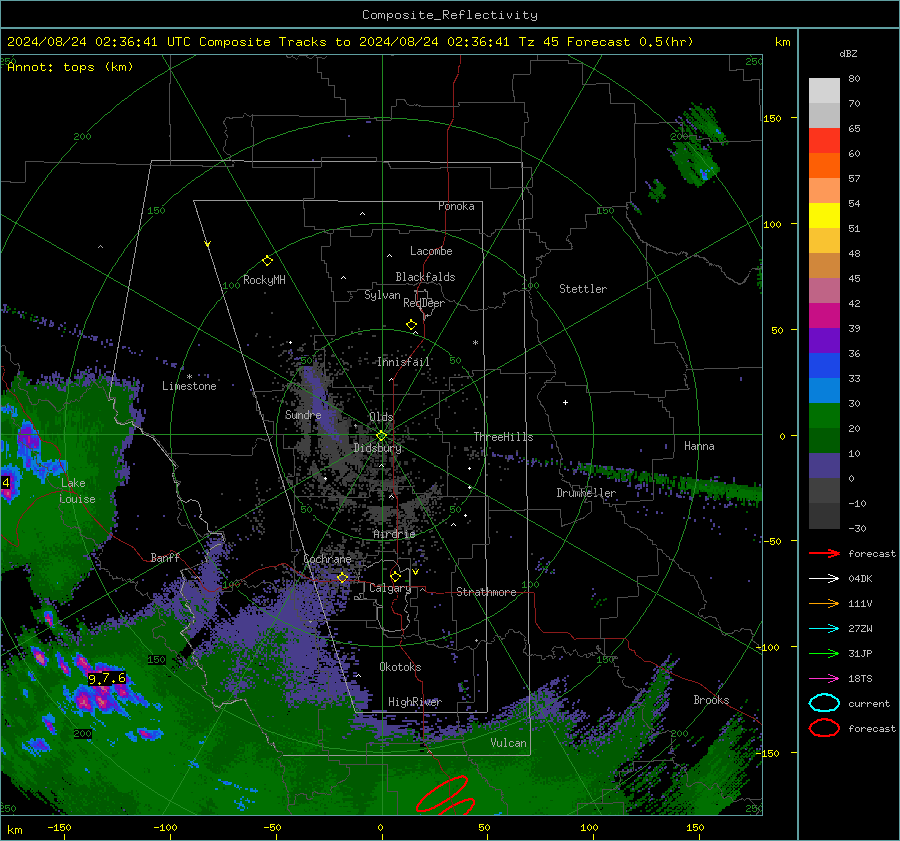Viewport: 900px width, 841px height.
Task: Click the Drumheller city label
Action: 586,493
